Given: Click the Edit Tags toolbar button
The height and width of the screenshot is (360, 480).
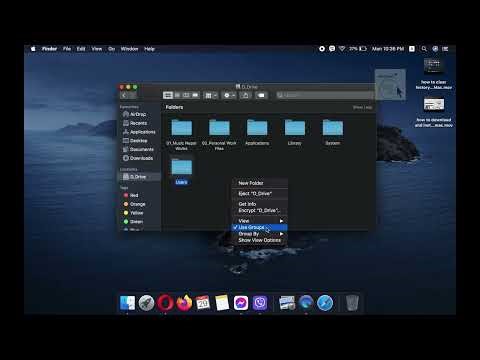Looking at the screenshot, I should 261,95.
